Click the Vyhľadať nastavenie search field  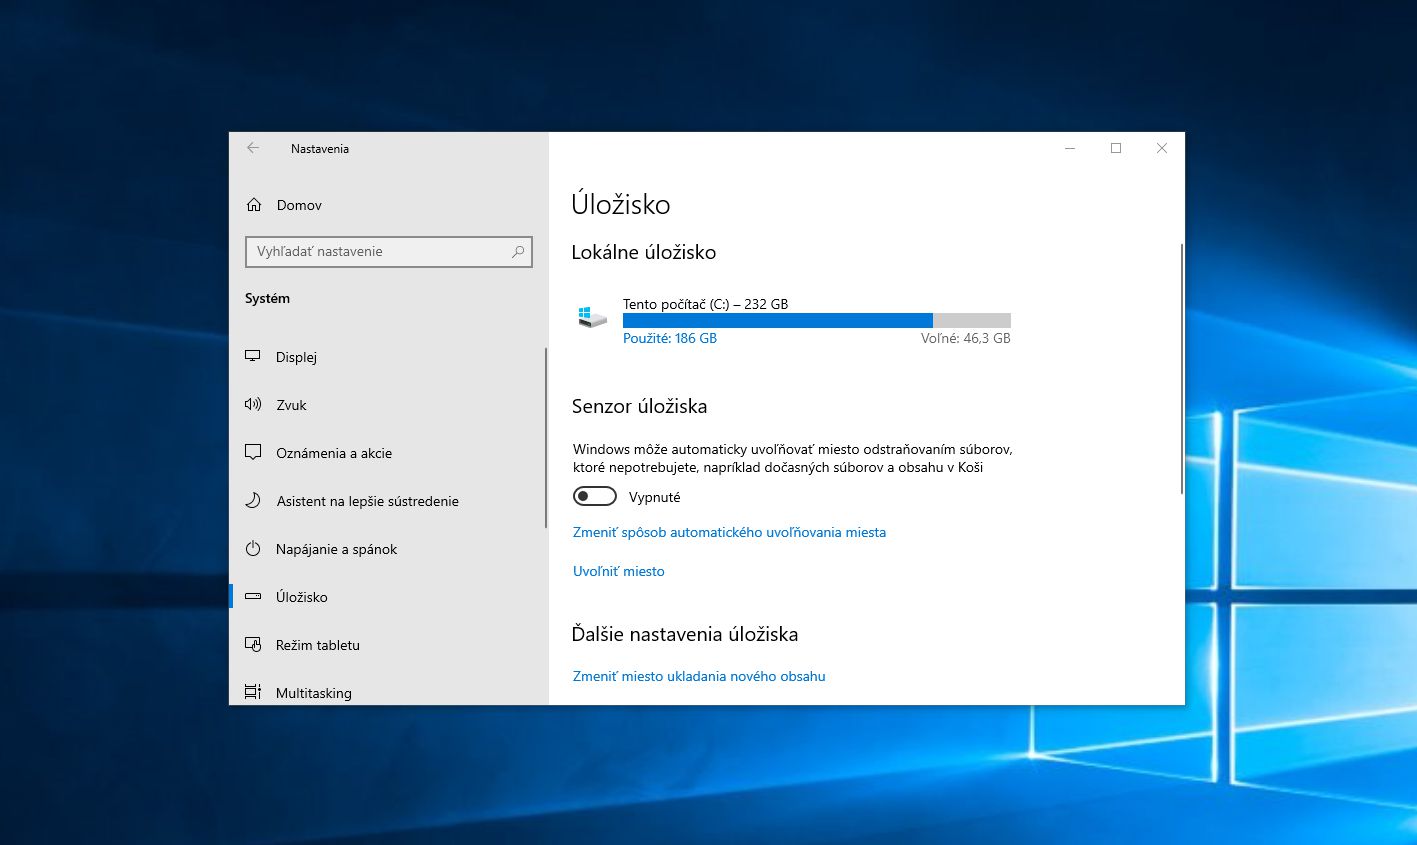click(x=389, y=252)
